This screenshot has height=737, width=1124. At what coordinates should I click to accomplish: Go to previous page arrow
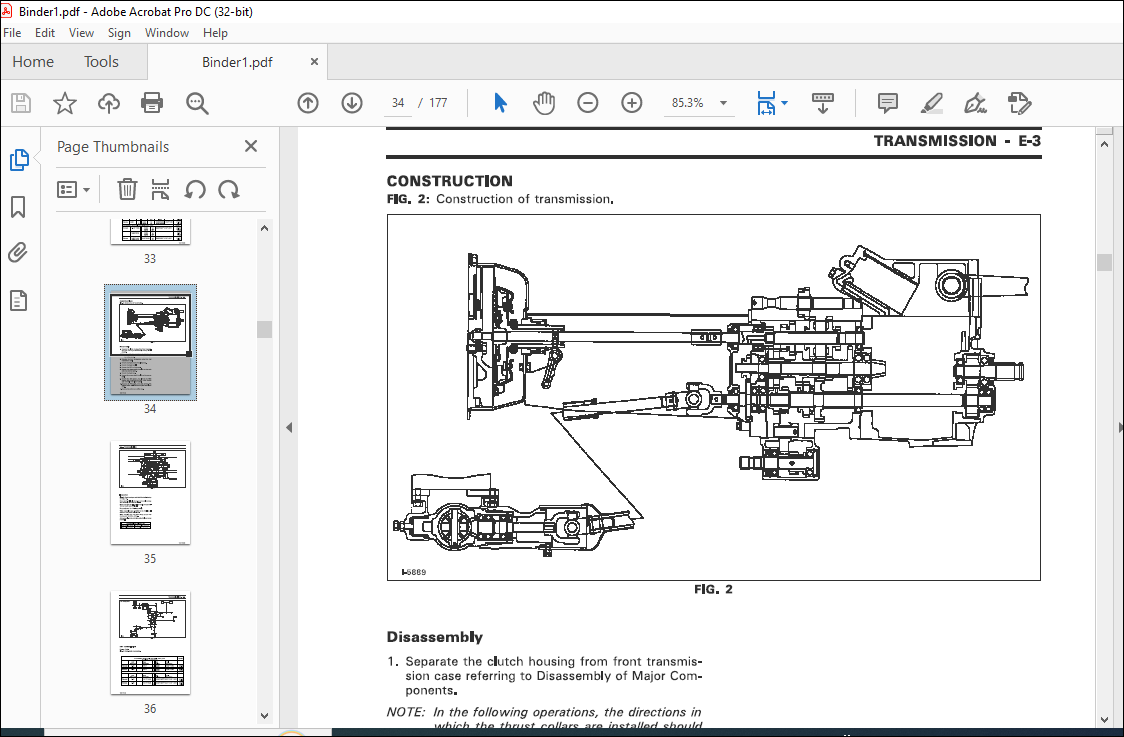click(308, 103)
